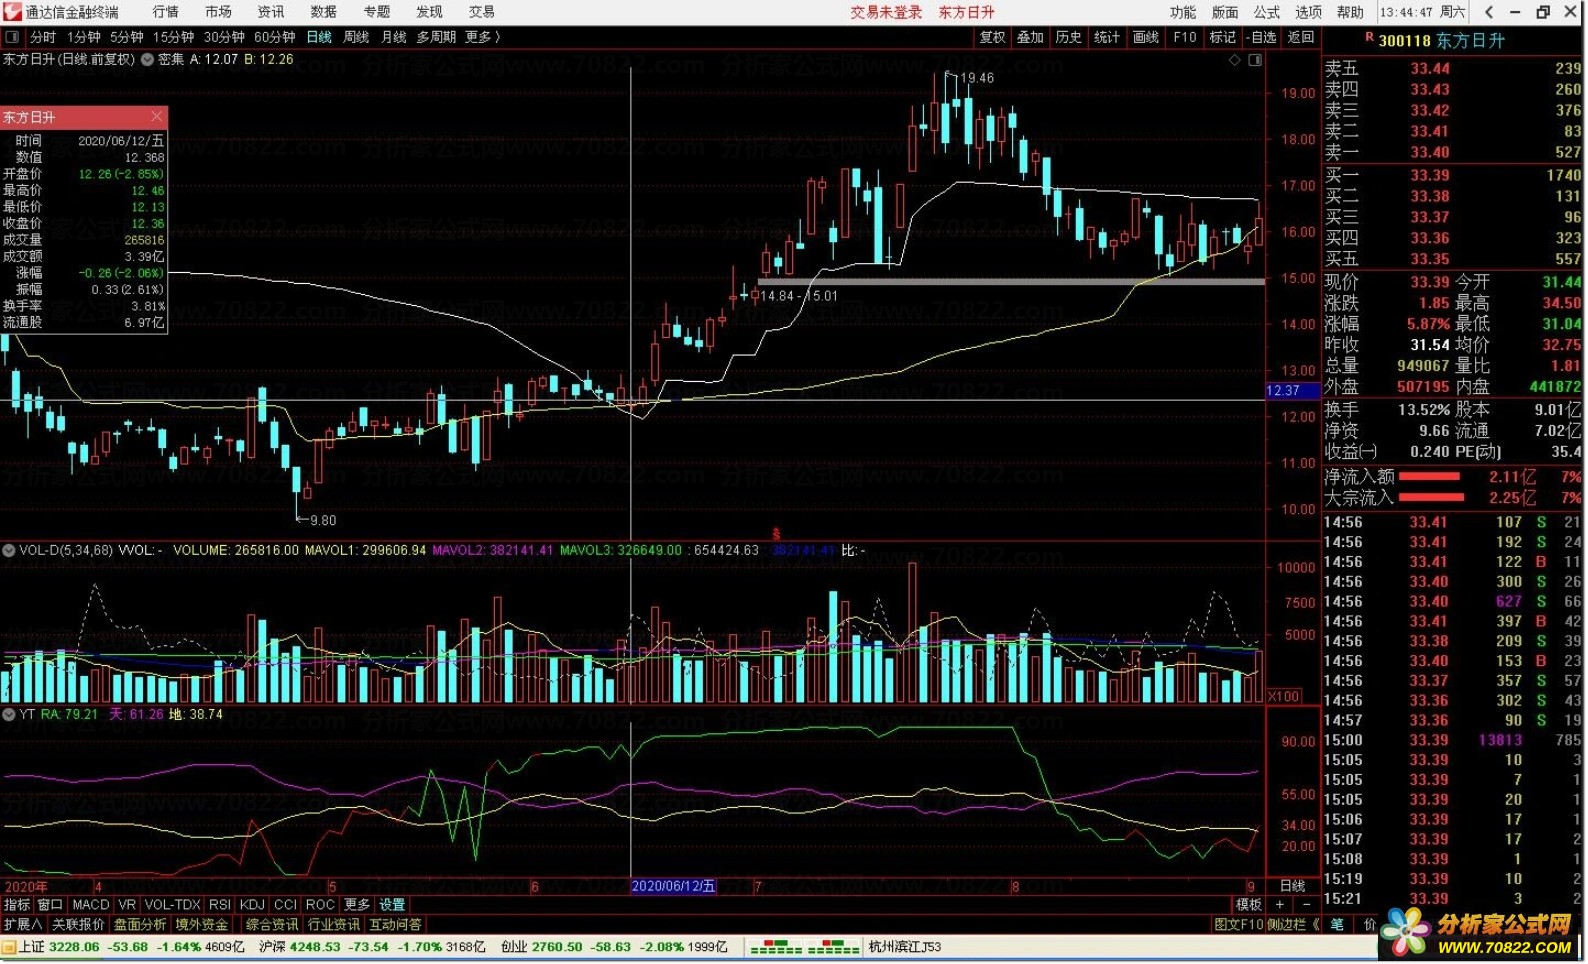Open 境外资金 tab

click(x=202, y=925)
